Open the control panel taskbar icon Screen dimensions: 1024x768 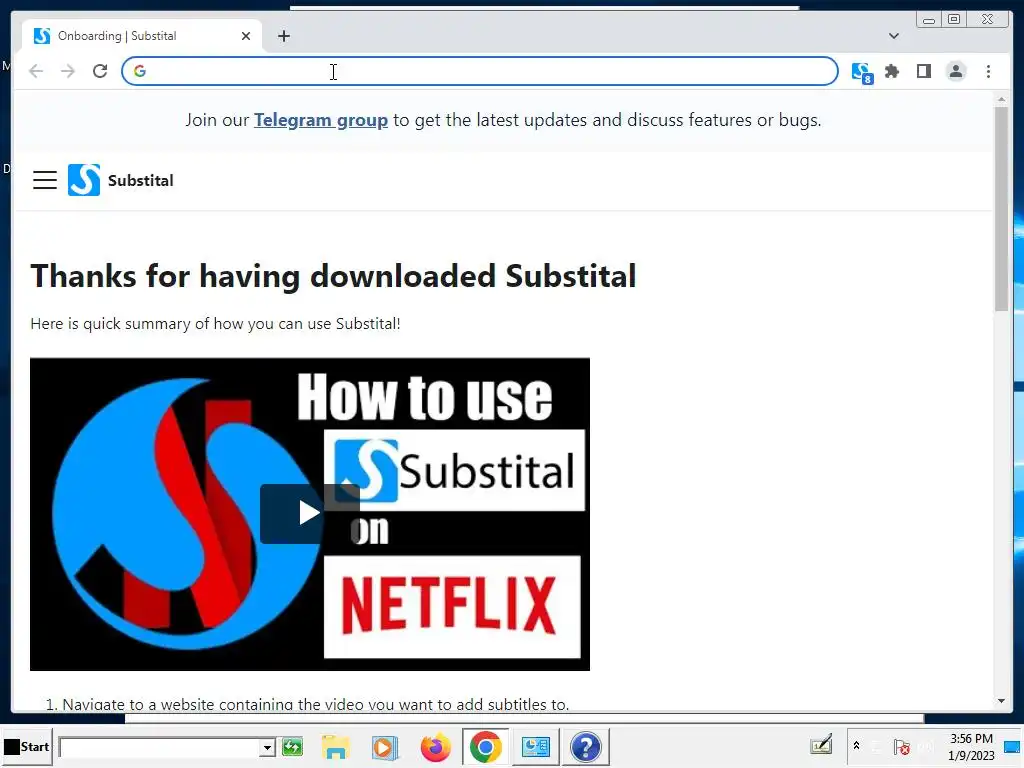point(536,746)
